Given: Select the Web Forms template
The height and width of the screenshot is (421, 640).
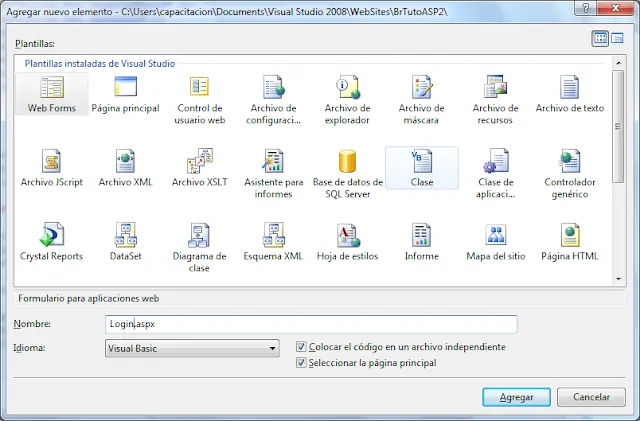Looking at the screenshot, I should click(52, 94).
